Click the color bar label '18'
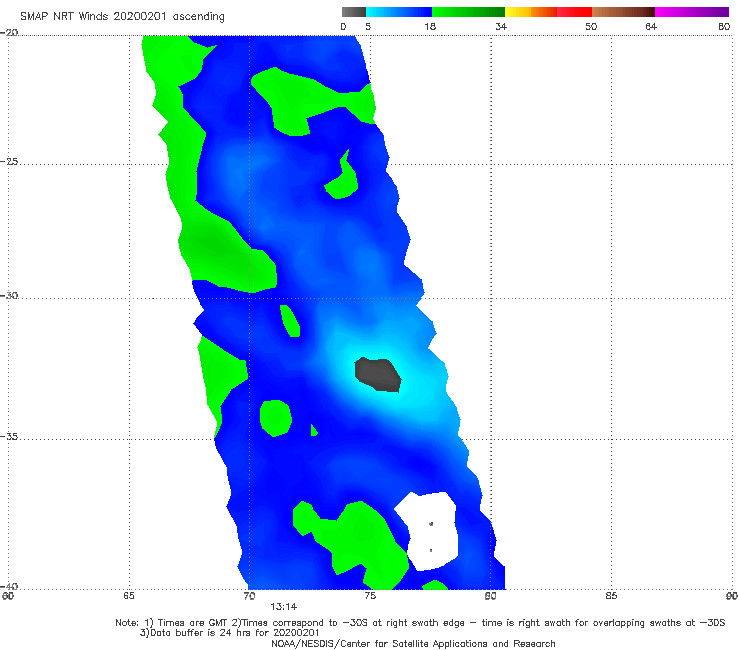Image resolution: width=740 pixels, height=650 pixels. (x=430, y=26)
